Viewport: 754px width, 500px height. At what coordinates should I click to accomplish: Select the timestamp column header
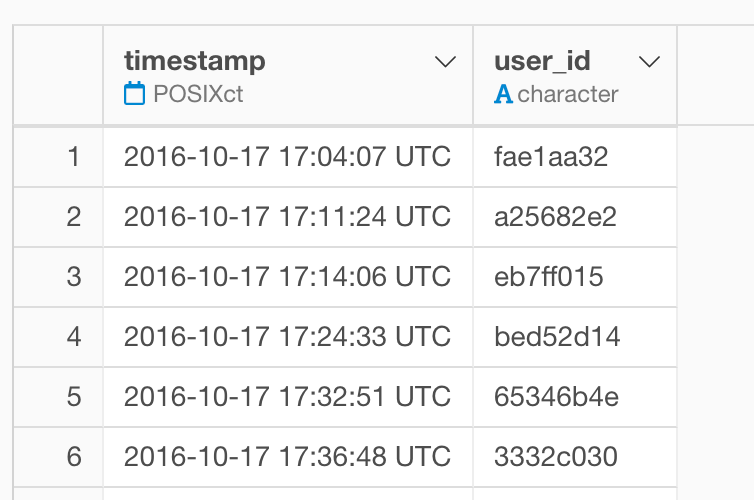288,75
